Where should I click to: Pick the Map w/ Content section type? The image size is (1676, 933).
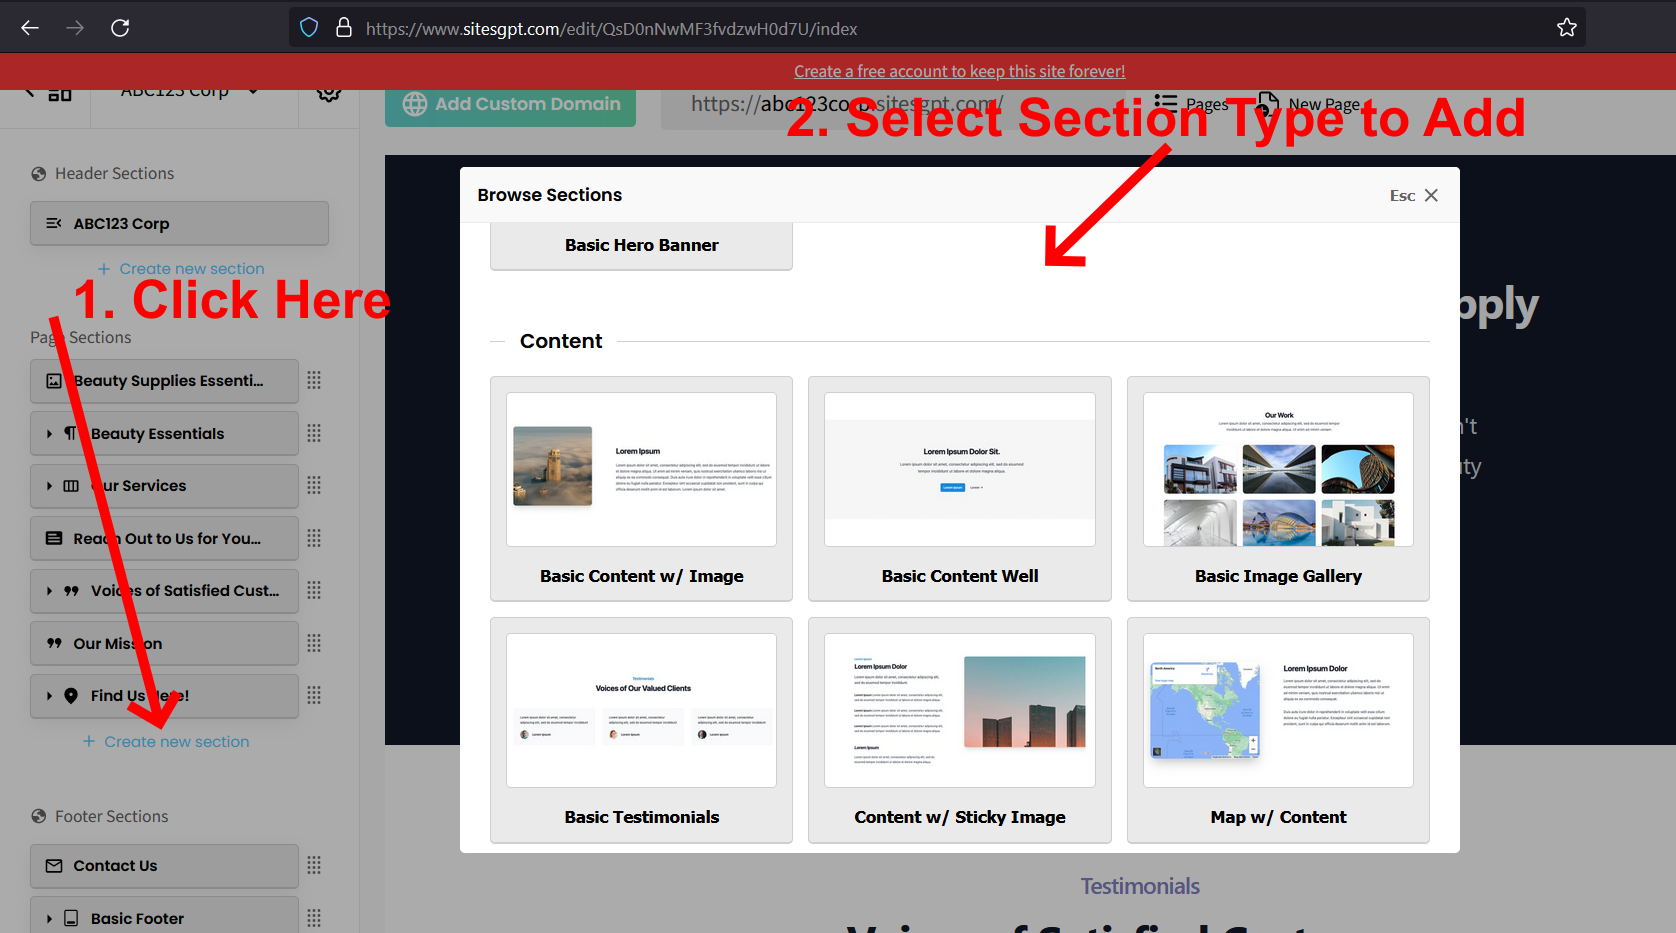click(1277, 729)
